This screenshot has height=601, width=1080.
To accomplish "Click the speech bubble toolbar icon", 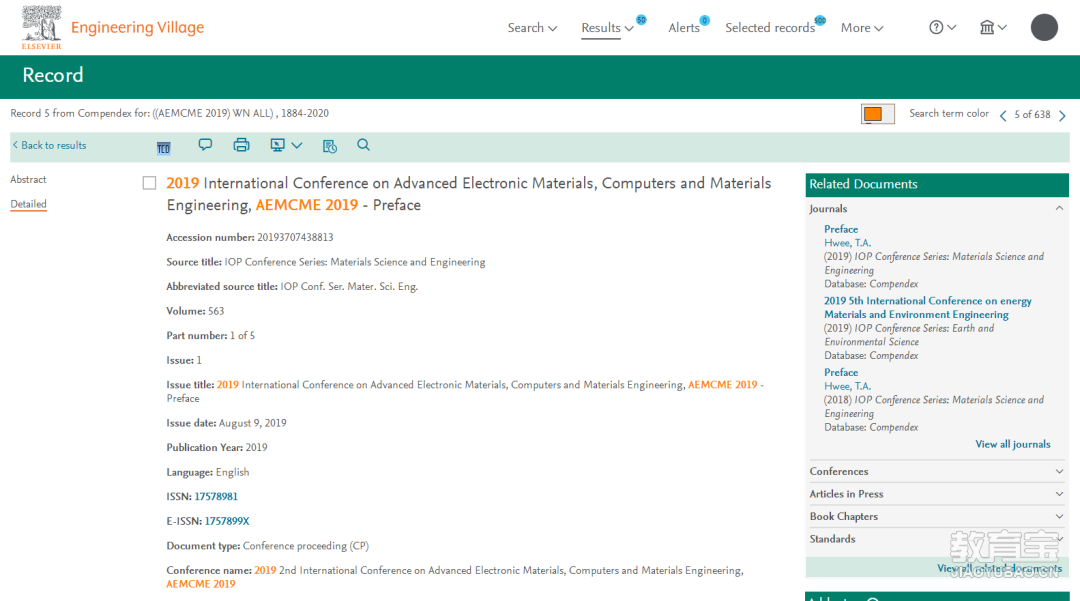I will [205, 145].
